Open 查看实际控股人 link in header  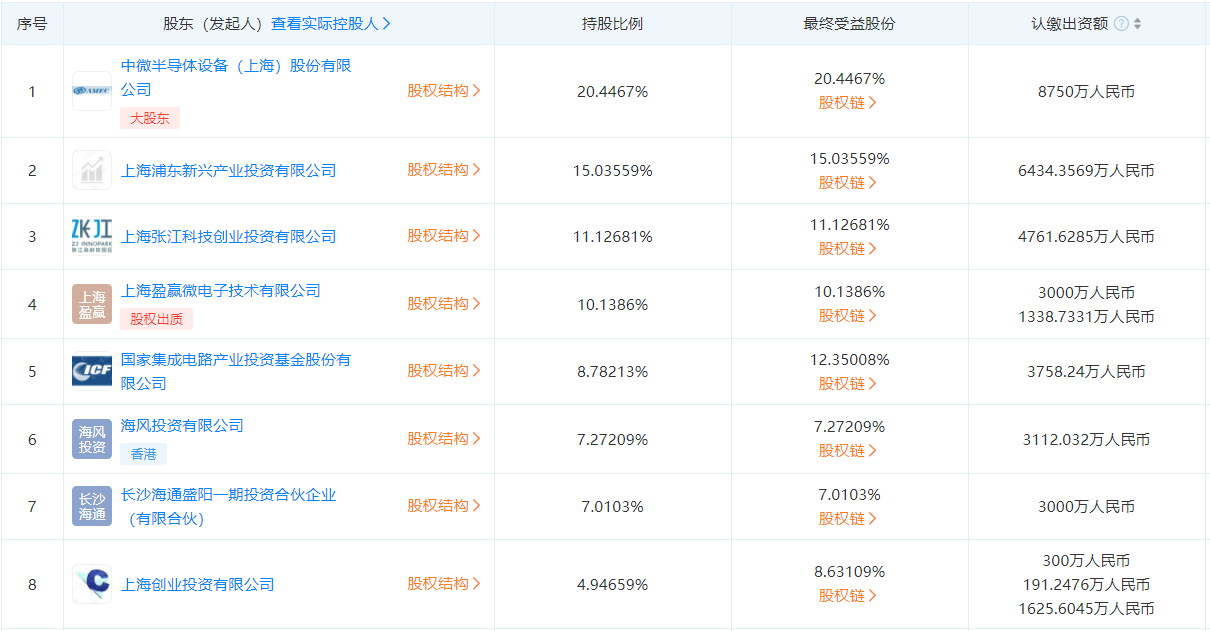(331, 23)
